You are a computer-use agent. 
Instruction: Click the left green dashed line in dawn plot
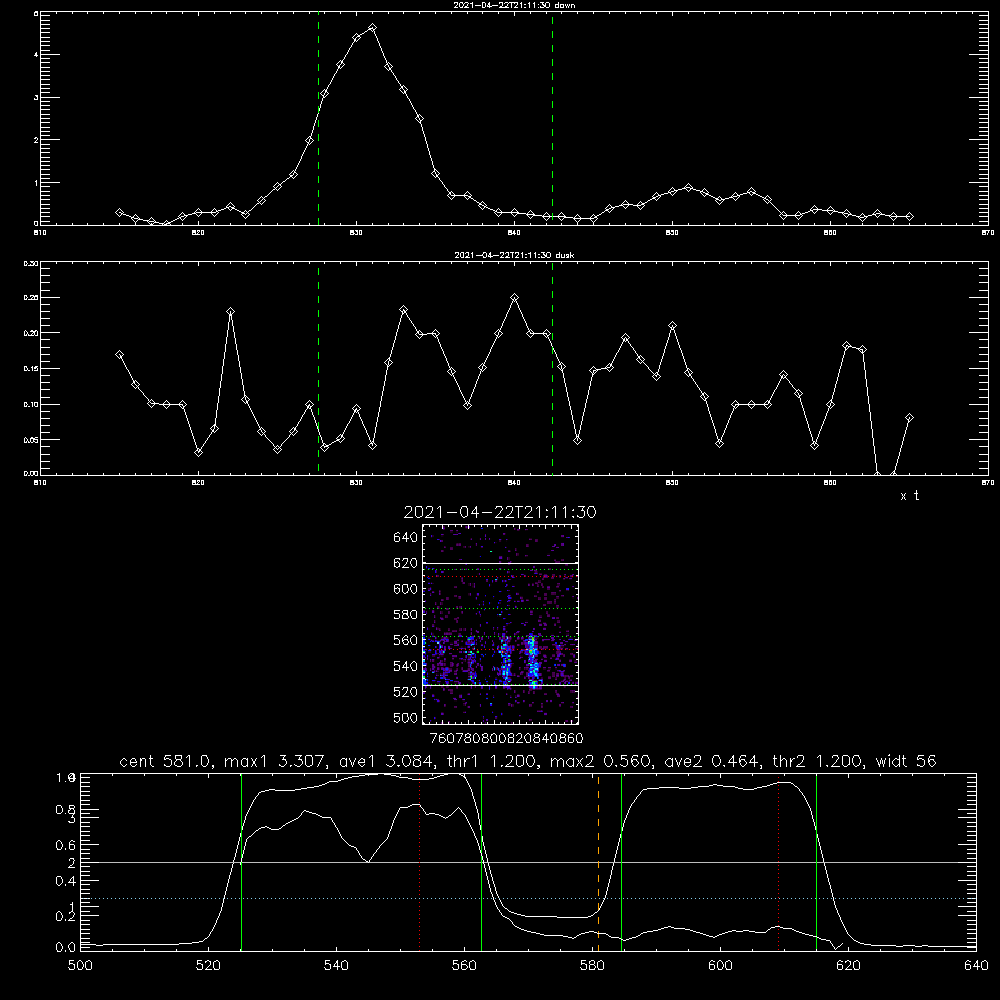(x=318, y=119)
